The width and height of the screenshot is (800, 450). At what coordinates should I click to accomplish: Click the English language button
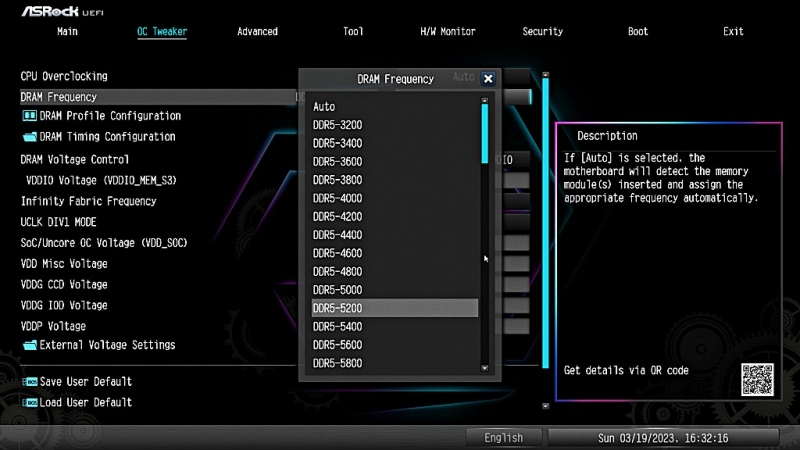point(503,438)
